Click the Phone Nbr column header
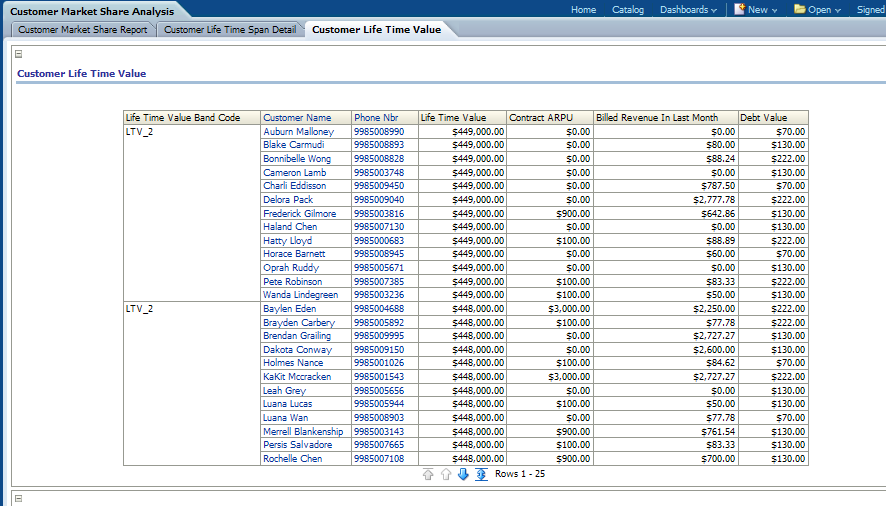This screenshot has height=506, width=886. coord(376,118)
